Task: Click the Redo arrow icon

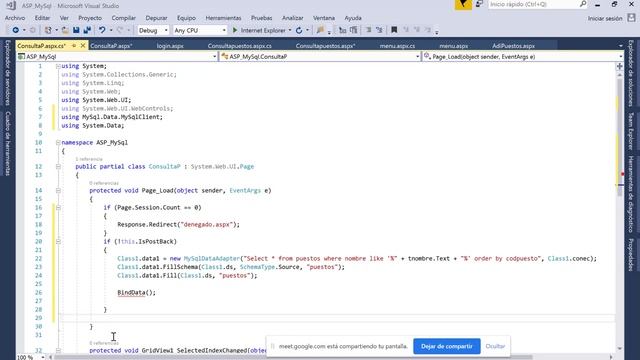Action: tap(120, 30)
